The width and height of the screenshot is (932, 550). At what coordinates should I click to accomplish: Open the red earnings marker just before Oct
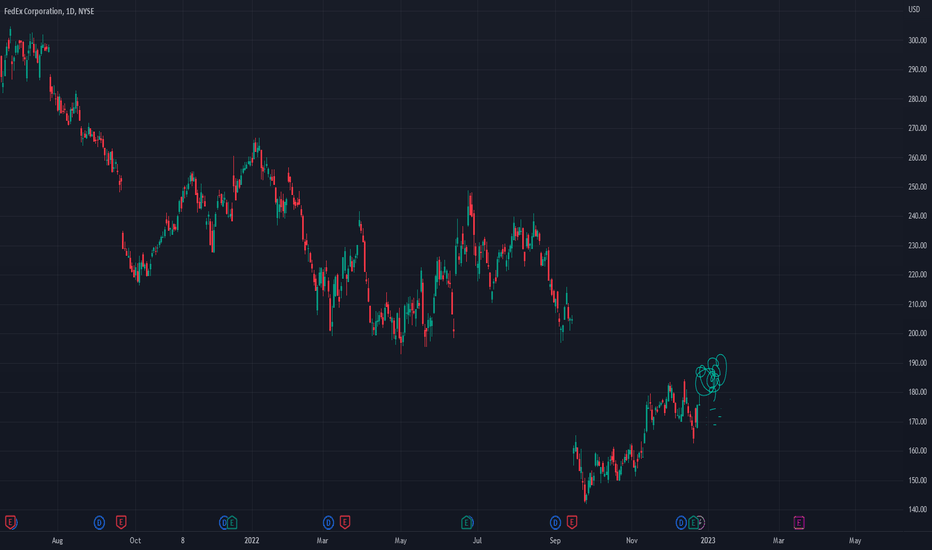tap(121, 523)
